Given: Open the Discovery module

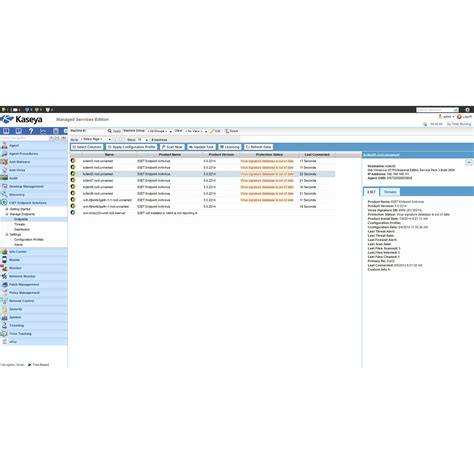Looking at the screenshot, I should [x=34, y=195].
